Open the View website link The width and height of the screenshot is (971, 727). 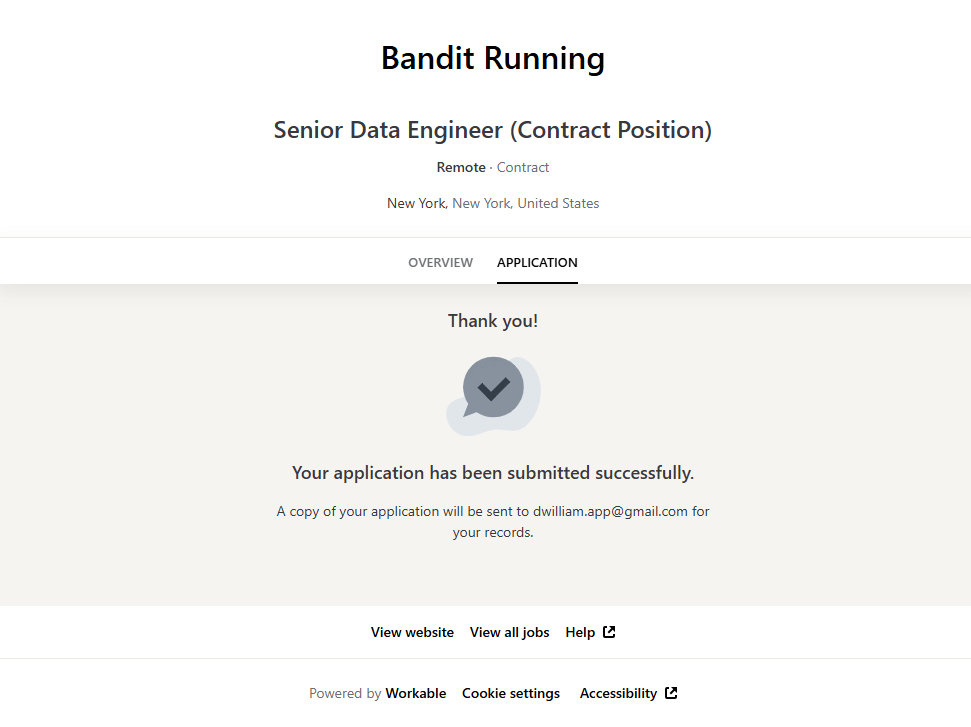click(412, 633)
